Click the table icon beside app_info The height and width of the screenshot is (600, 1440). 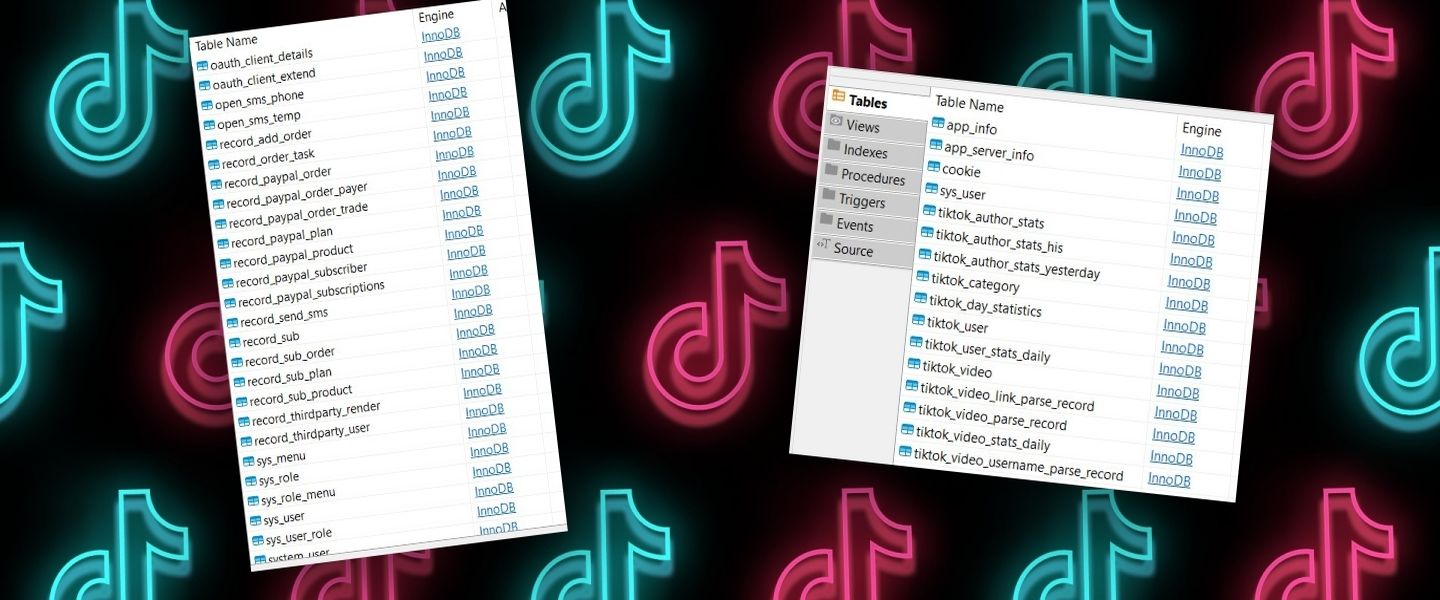click(x=938, y=124)
